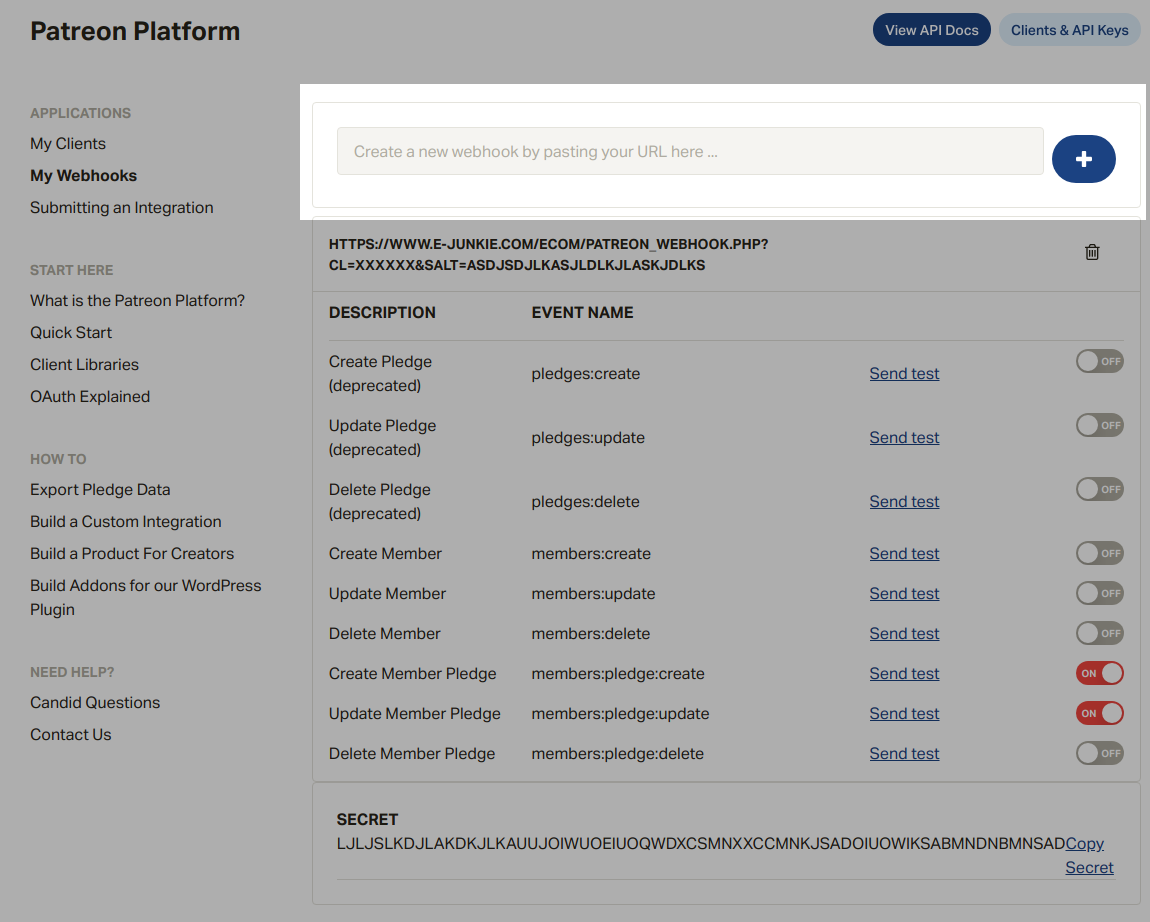Turn off the members:pledge:update toggle

[1099, 713]
